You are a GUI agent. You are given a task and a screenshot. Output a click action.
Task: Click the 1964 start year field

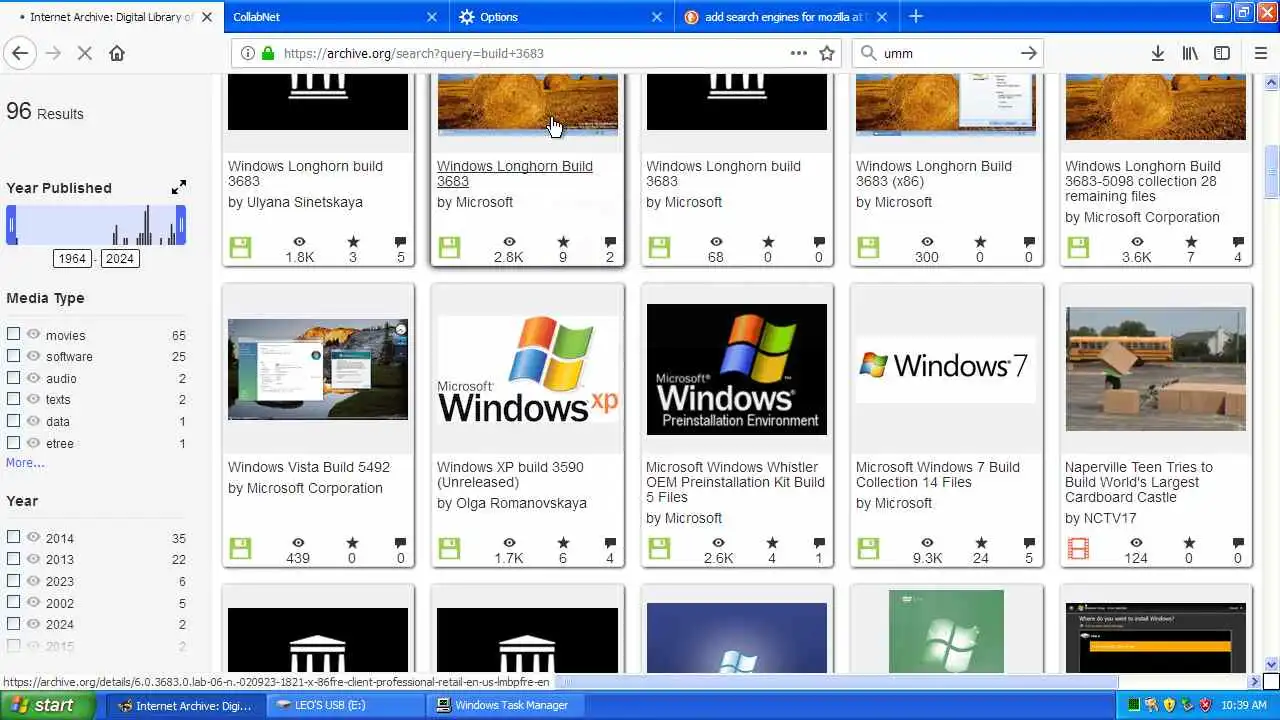(72, 258)
